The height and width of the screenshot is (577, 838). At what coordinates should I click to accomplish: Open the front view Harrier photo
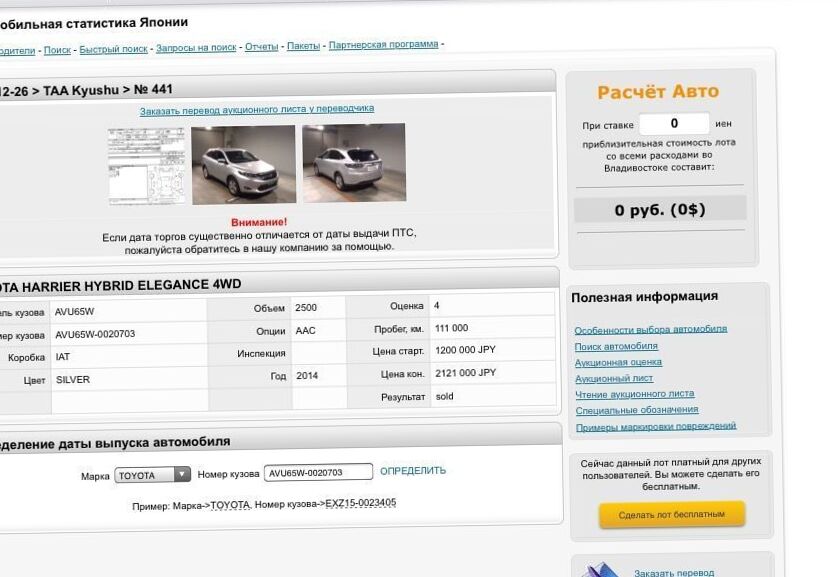pyautogui.click(x=243, y=165)
